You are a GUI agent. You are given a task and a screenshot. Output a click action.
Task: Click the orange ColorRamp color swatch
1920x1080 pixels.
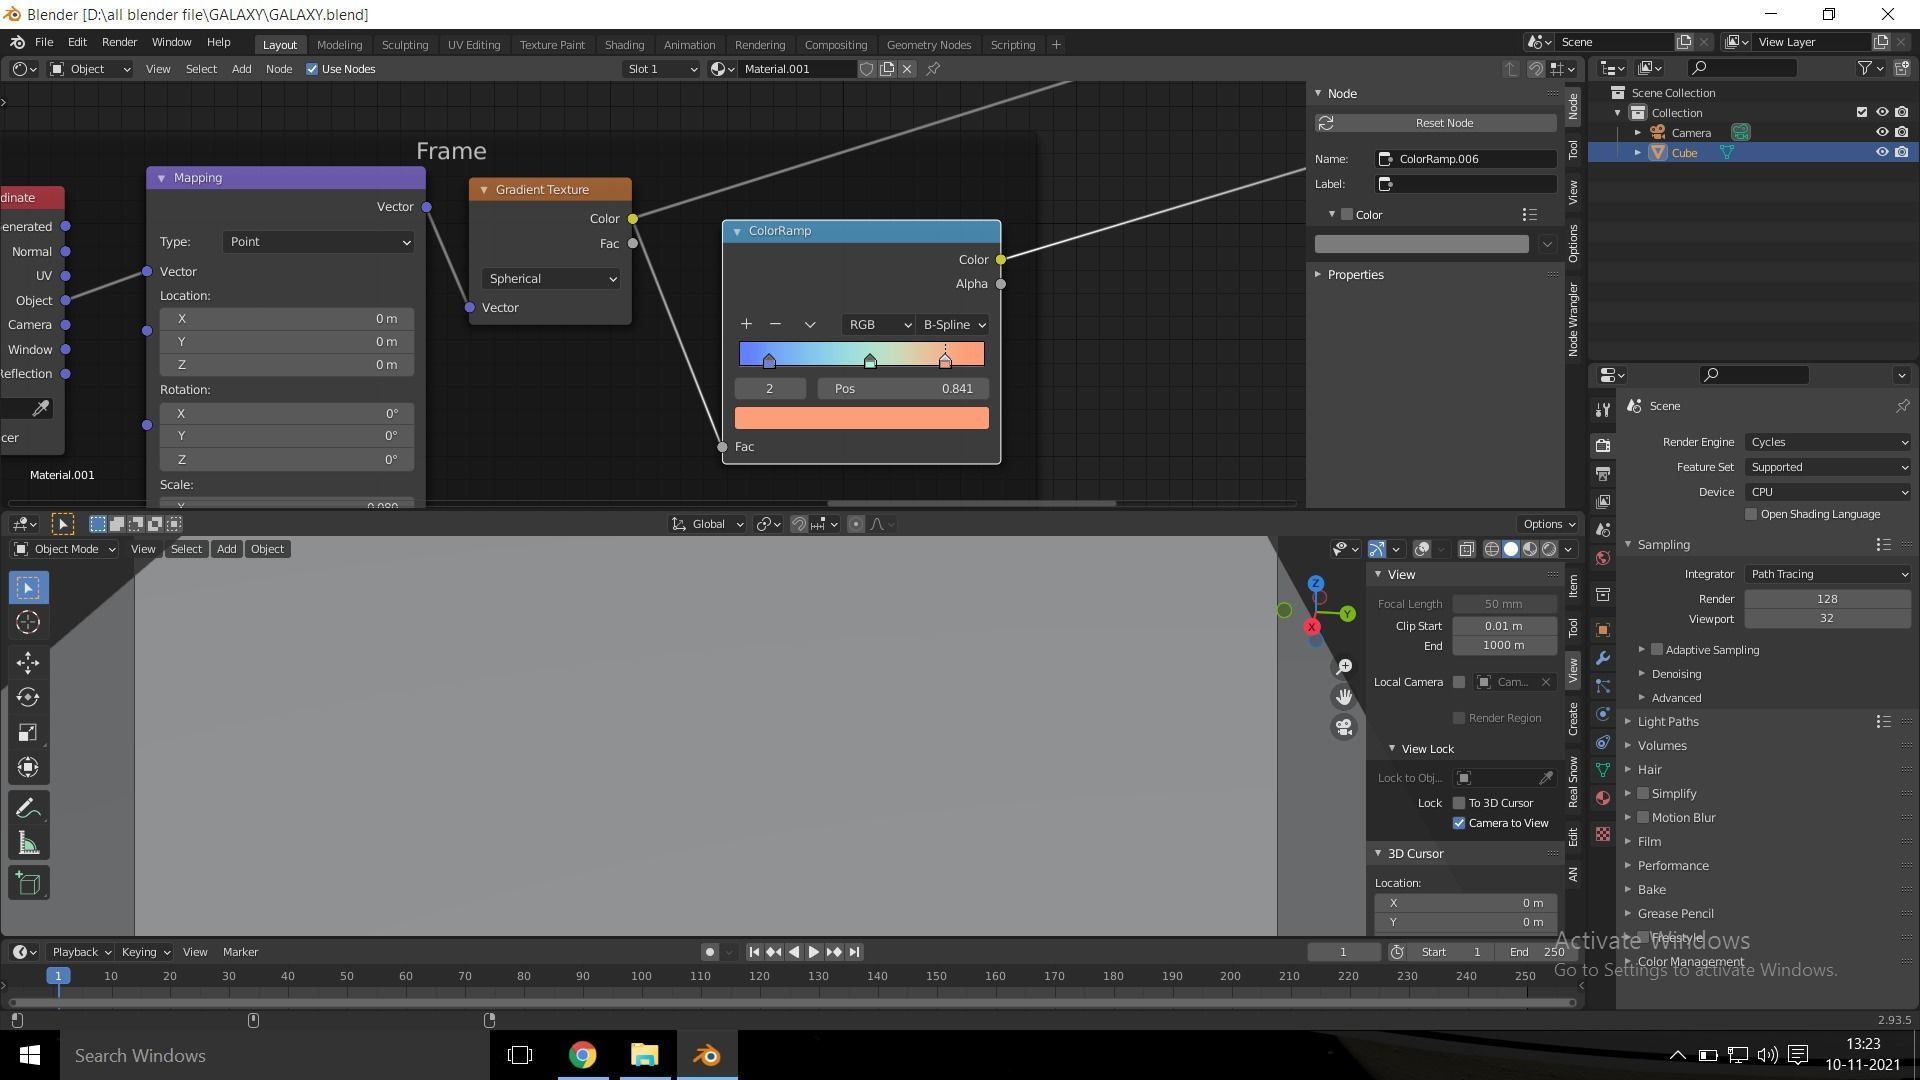[x=861, y=418]
